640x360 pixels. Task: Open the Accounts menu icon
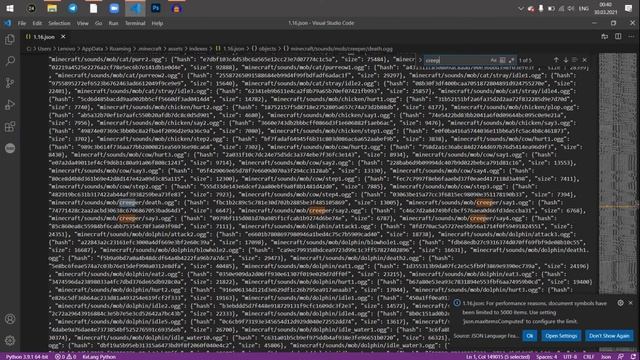10,319
